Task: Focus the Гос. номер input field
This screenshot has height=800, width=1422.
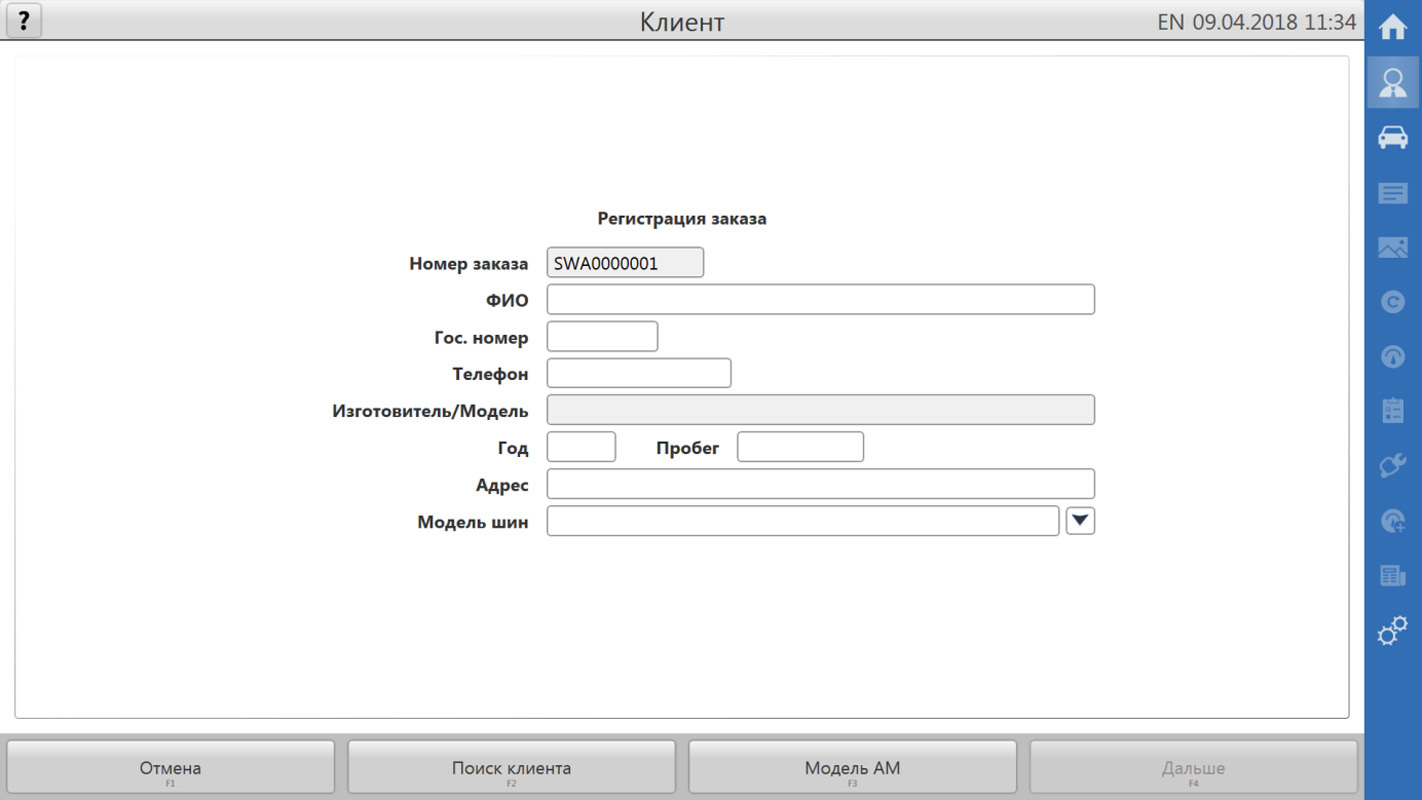Action: [602, 336]
